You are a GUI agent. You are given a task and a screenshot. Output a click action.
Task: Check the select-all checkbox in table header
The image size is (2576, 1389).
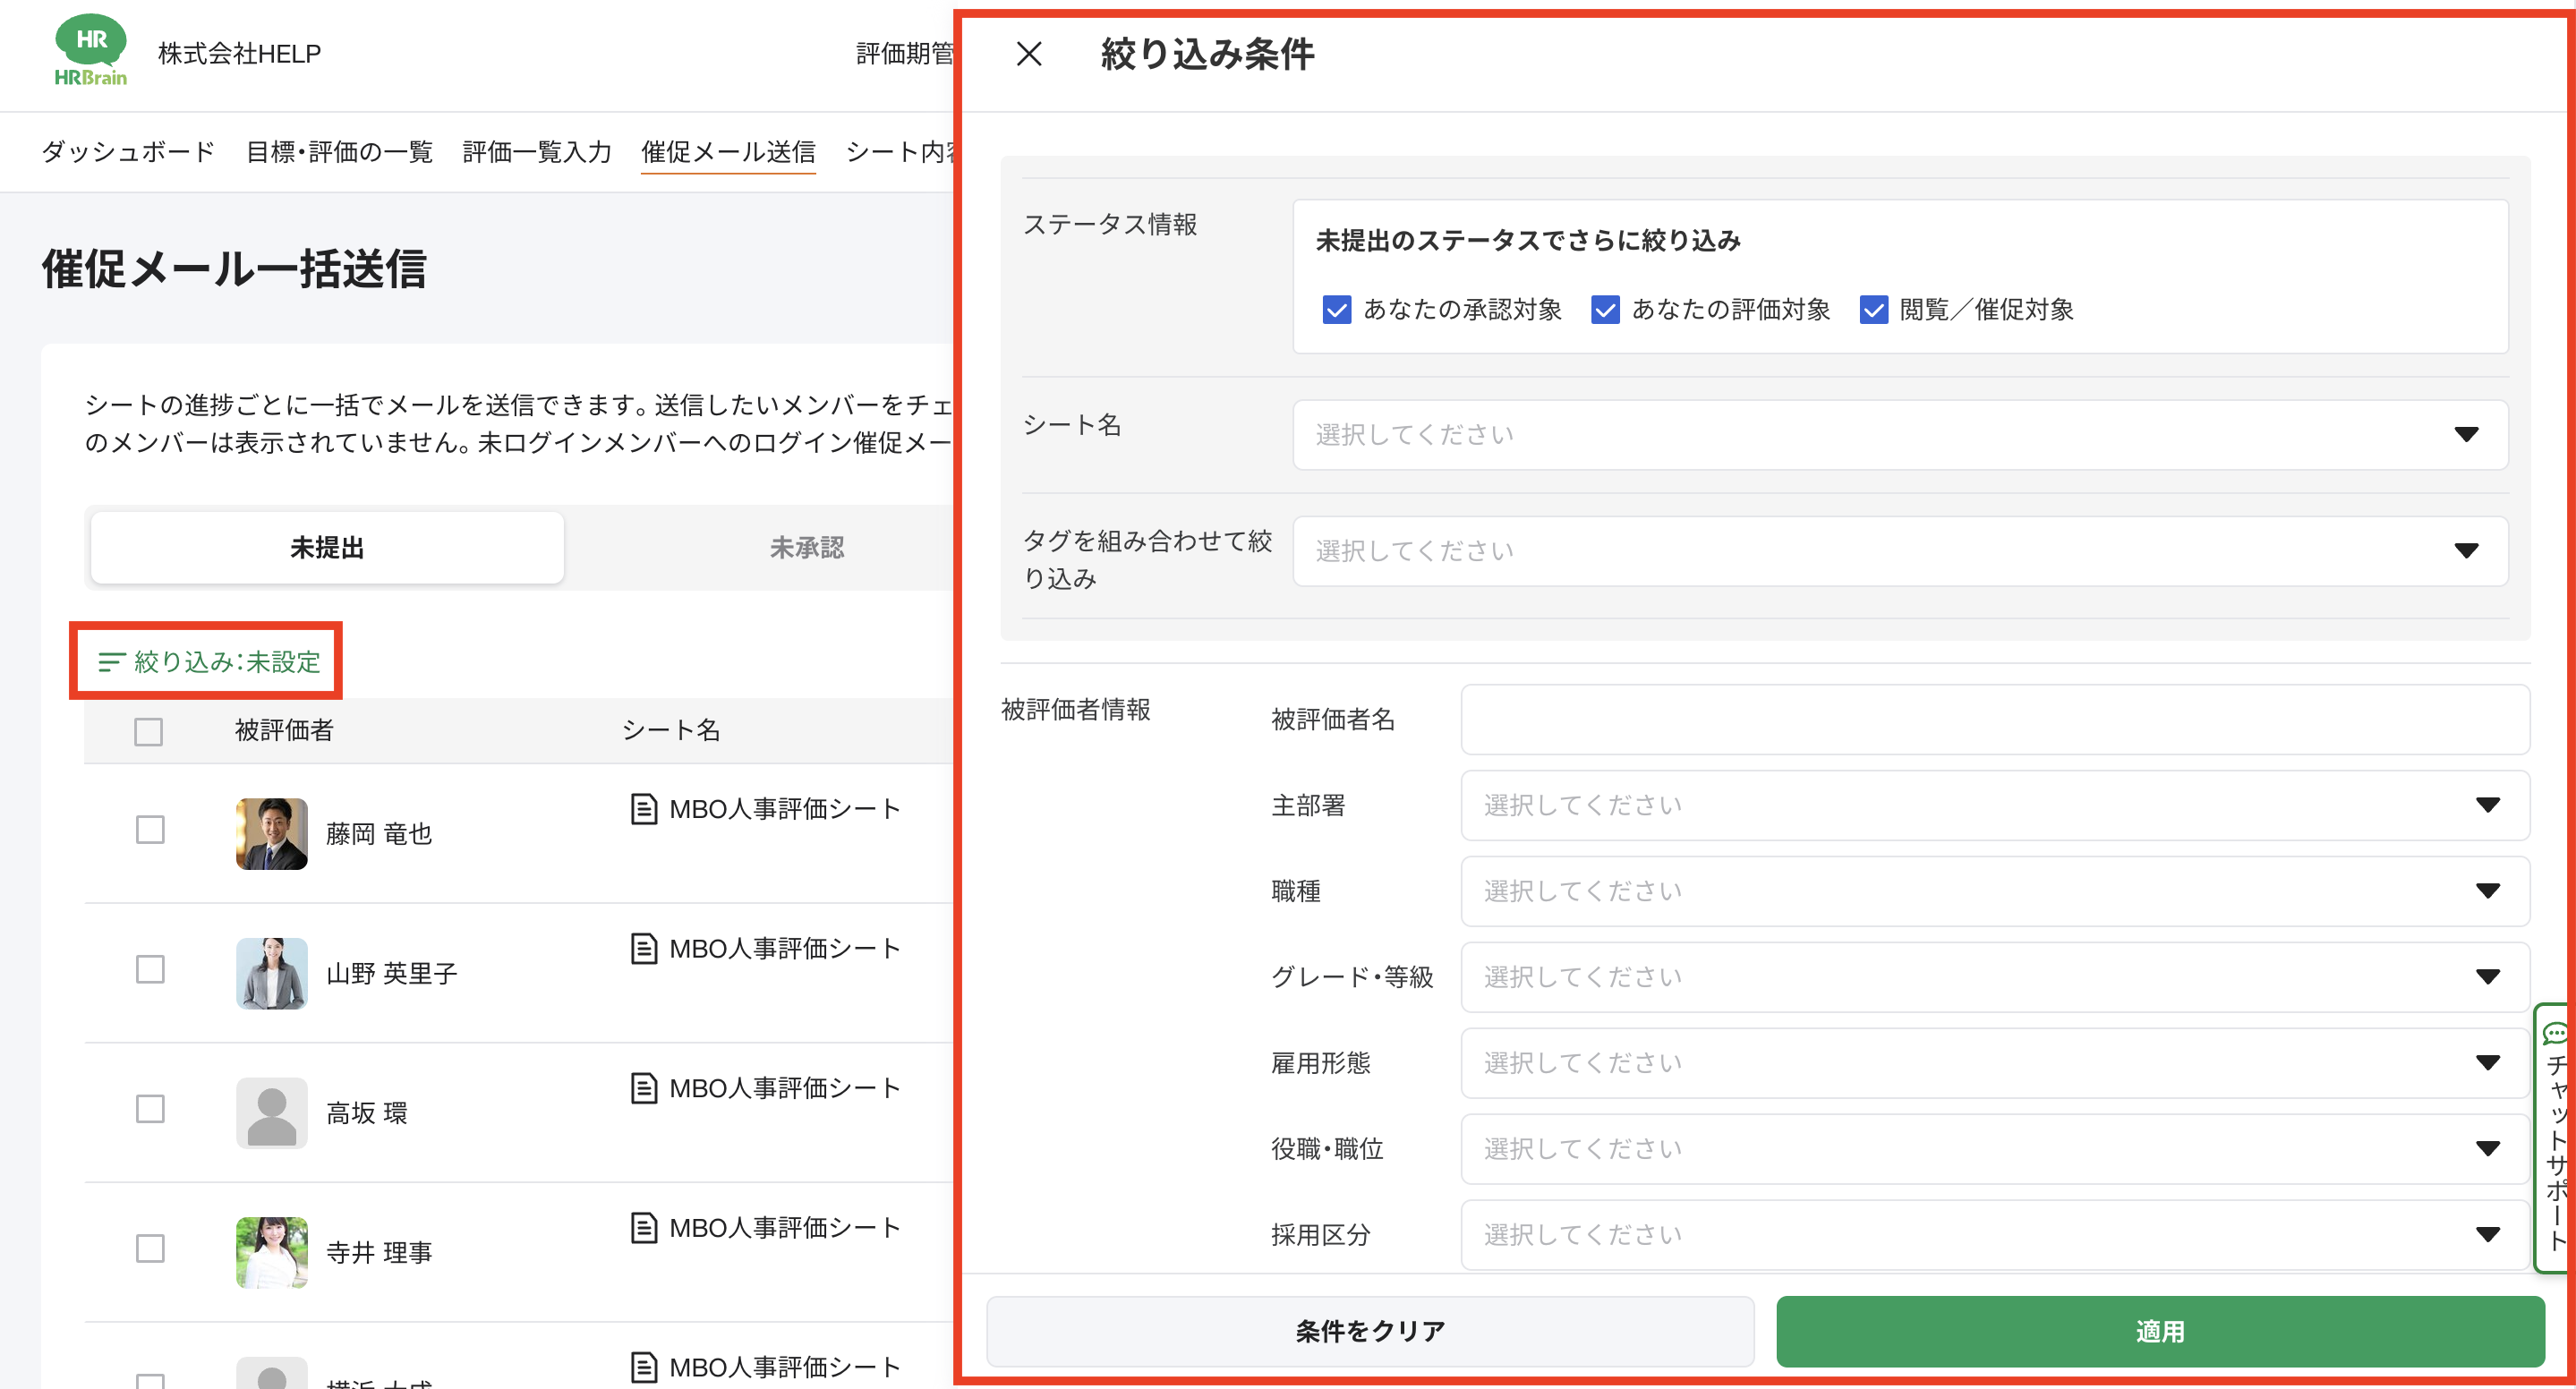click(x=149, y=731)
